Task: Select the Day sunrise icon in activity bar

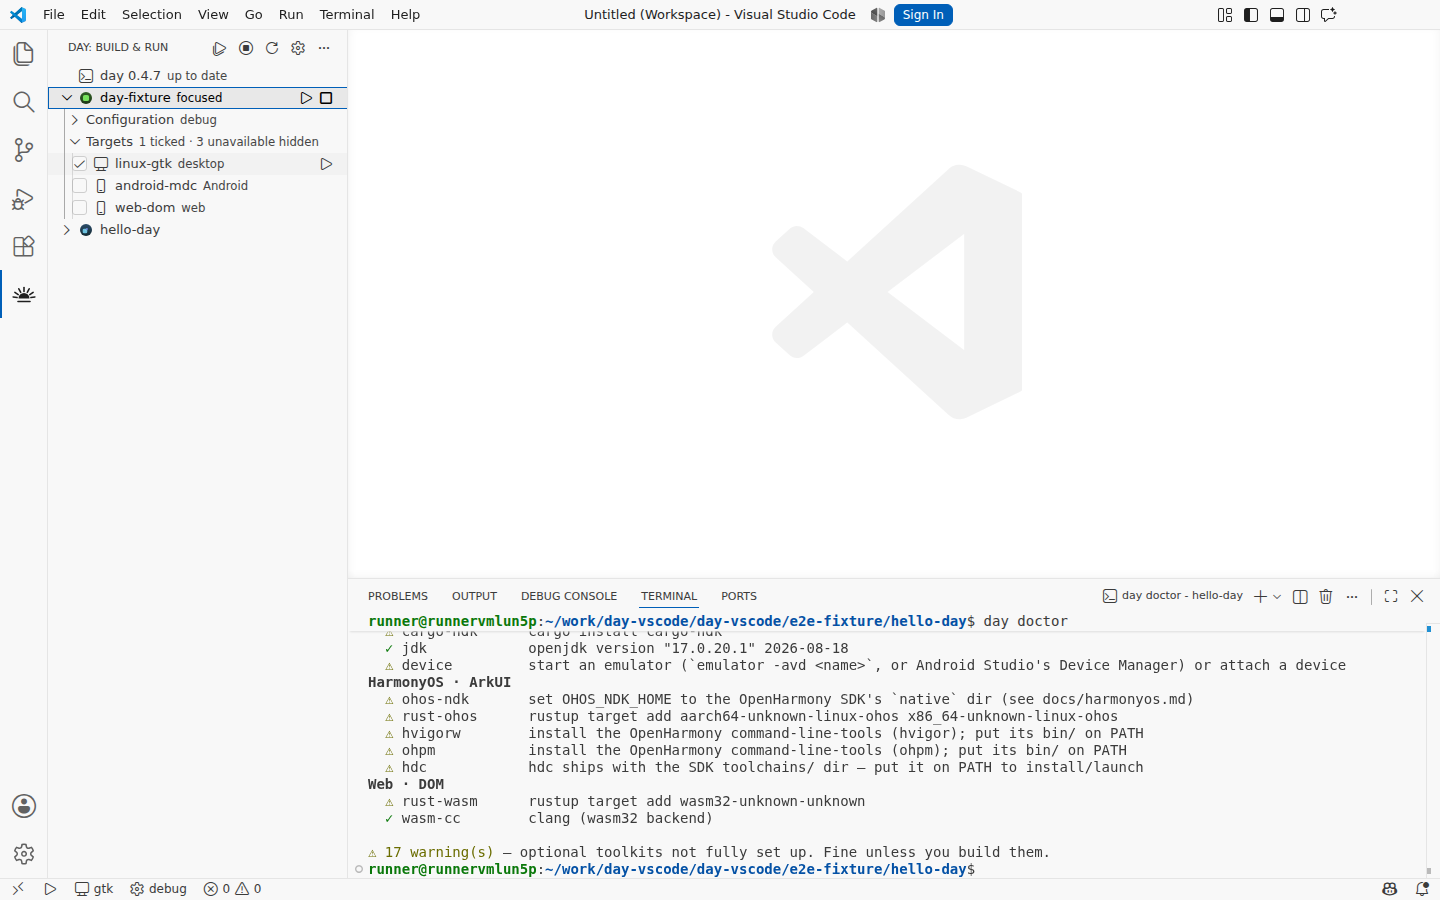Action: pyautogui.click(x=24, y=294)
